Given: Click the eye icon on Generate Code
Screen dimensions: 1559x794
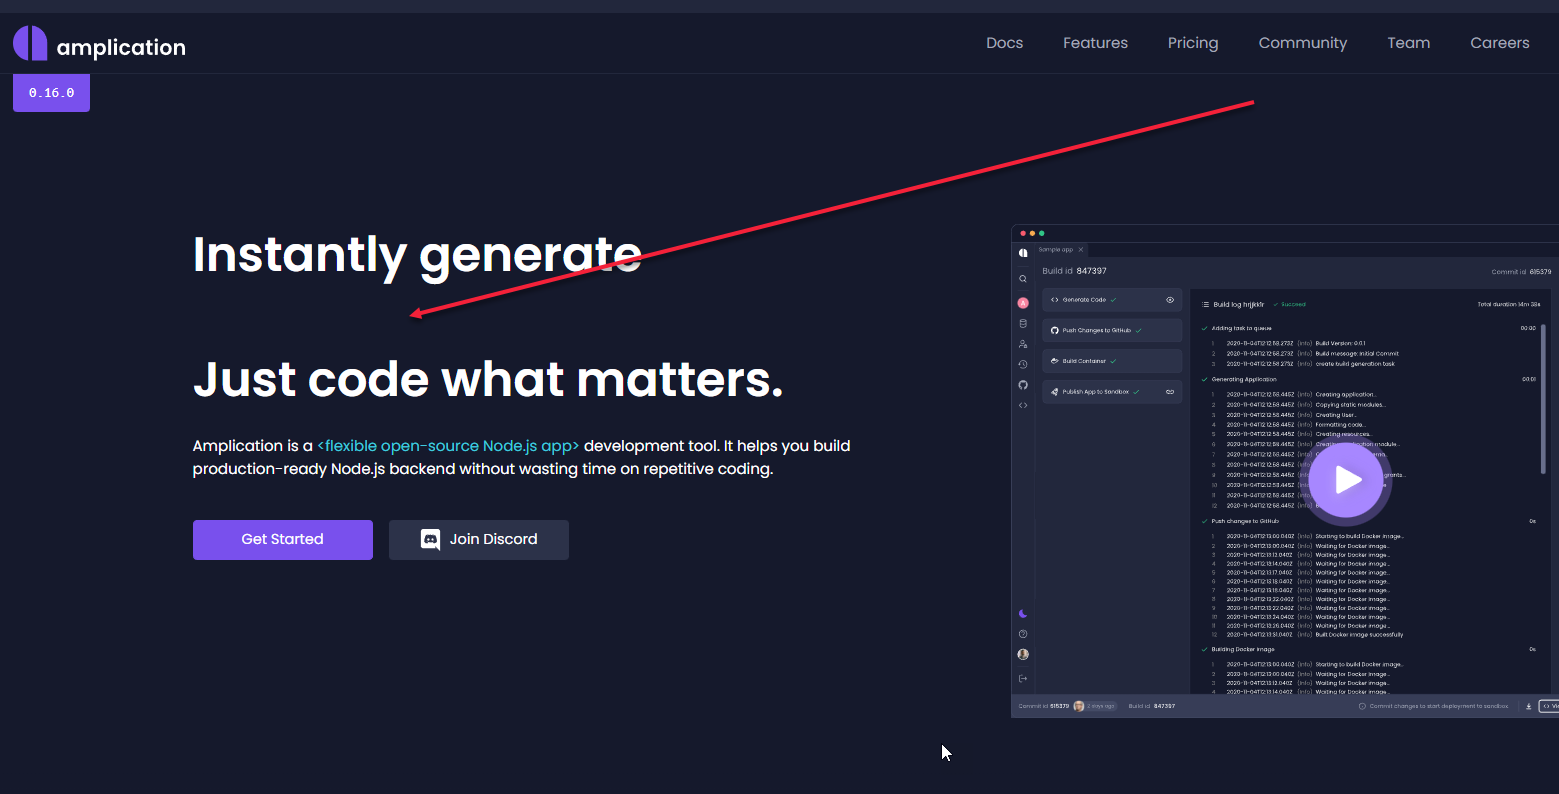Looking at the screenshot, I should pos(1170,300).
